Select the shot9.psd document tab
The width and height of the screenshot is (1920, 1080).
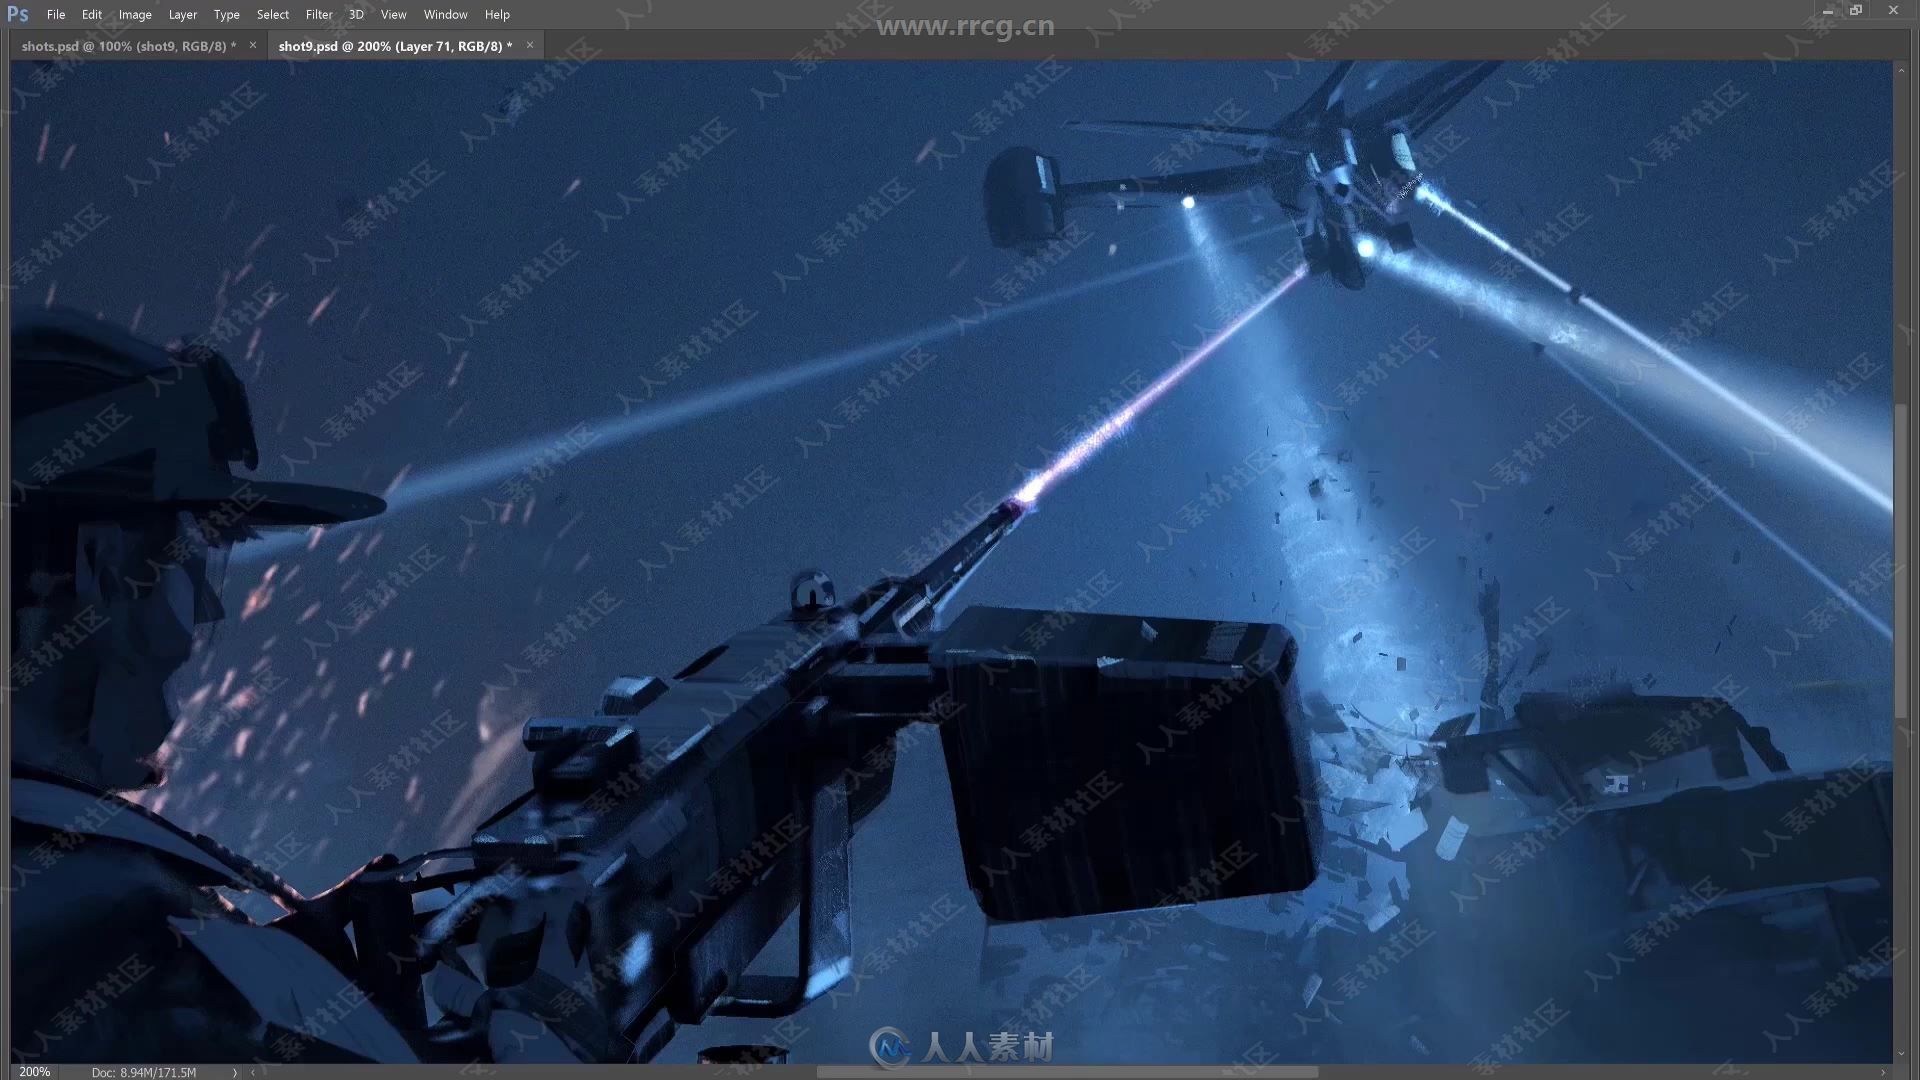click(x=395, y=46)
